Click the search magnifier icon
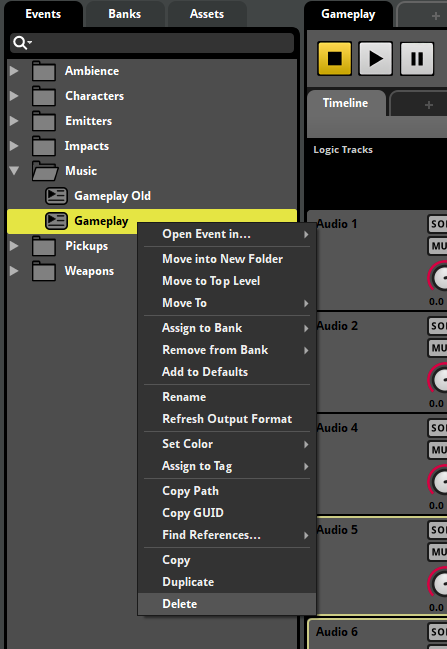 click(20, 43)
